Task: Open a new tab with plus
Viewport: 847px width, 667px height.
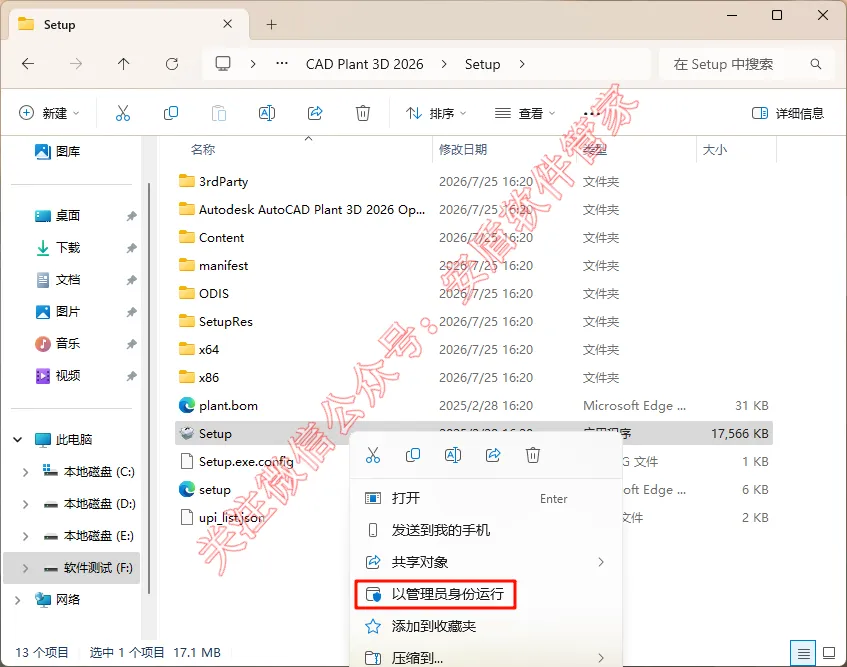Action: (x=272, y=24)
